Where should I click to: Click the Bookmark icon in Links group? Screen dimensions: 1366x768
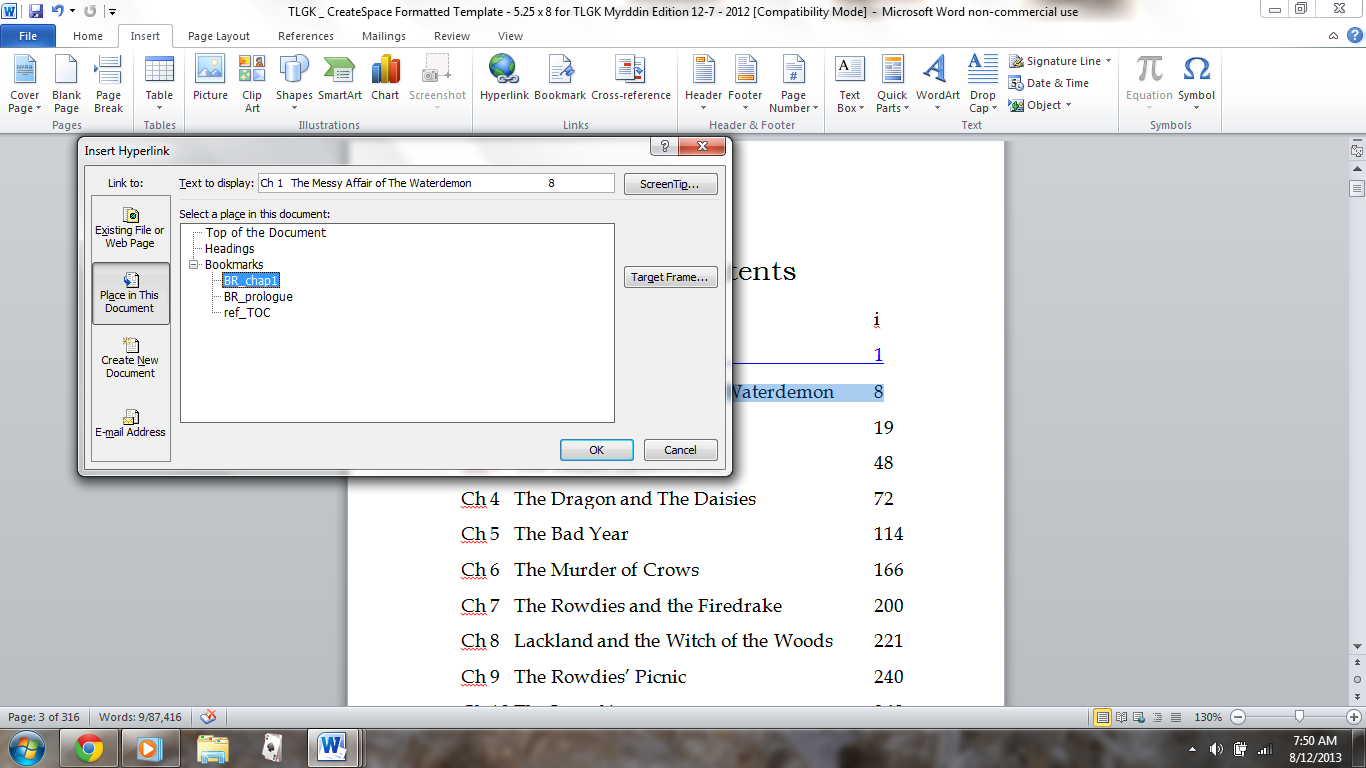tap(560, 79)
